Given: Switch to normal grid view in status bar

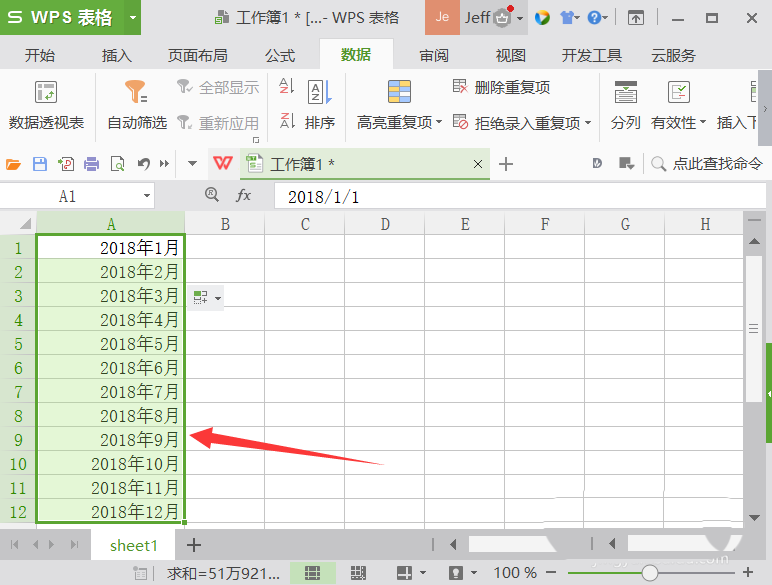Looking at the screenshot, I should click(x=312, y=573).
